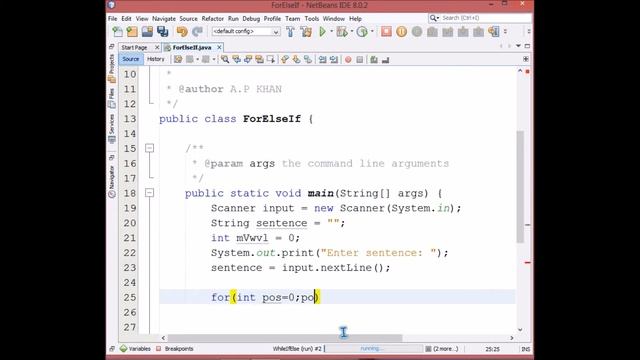Click the New File toolbar icon
Image resolution: width=640 pixels, height=360 pixels.
pos(117,31)
